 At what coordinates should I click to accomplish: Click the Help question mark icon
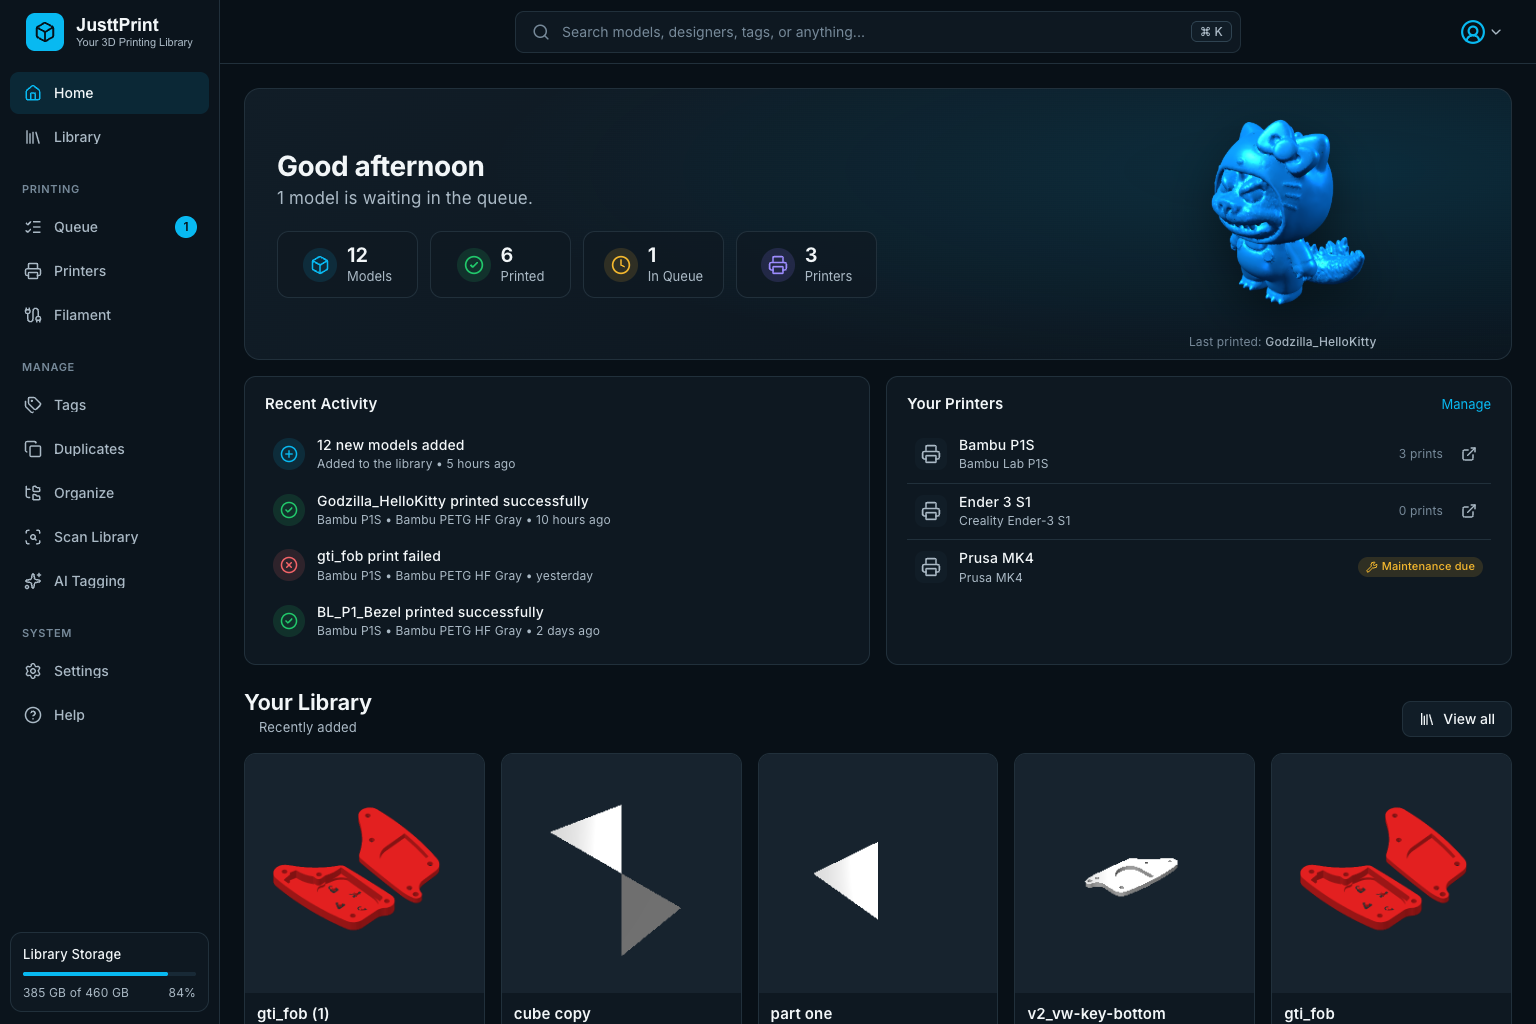33,715
